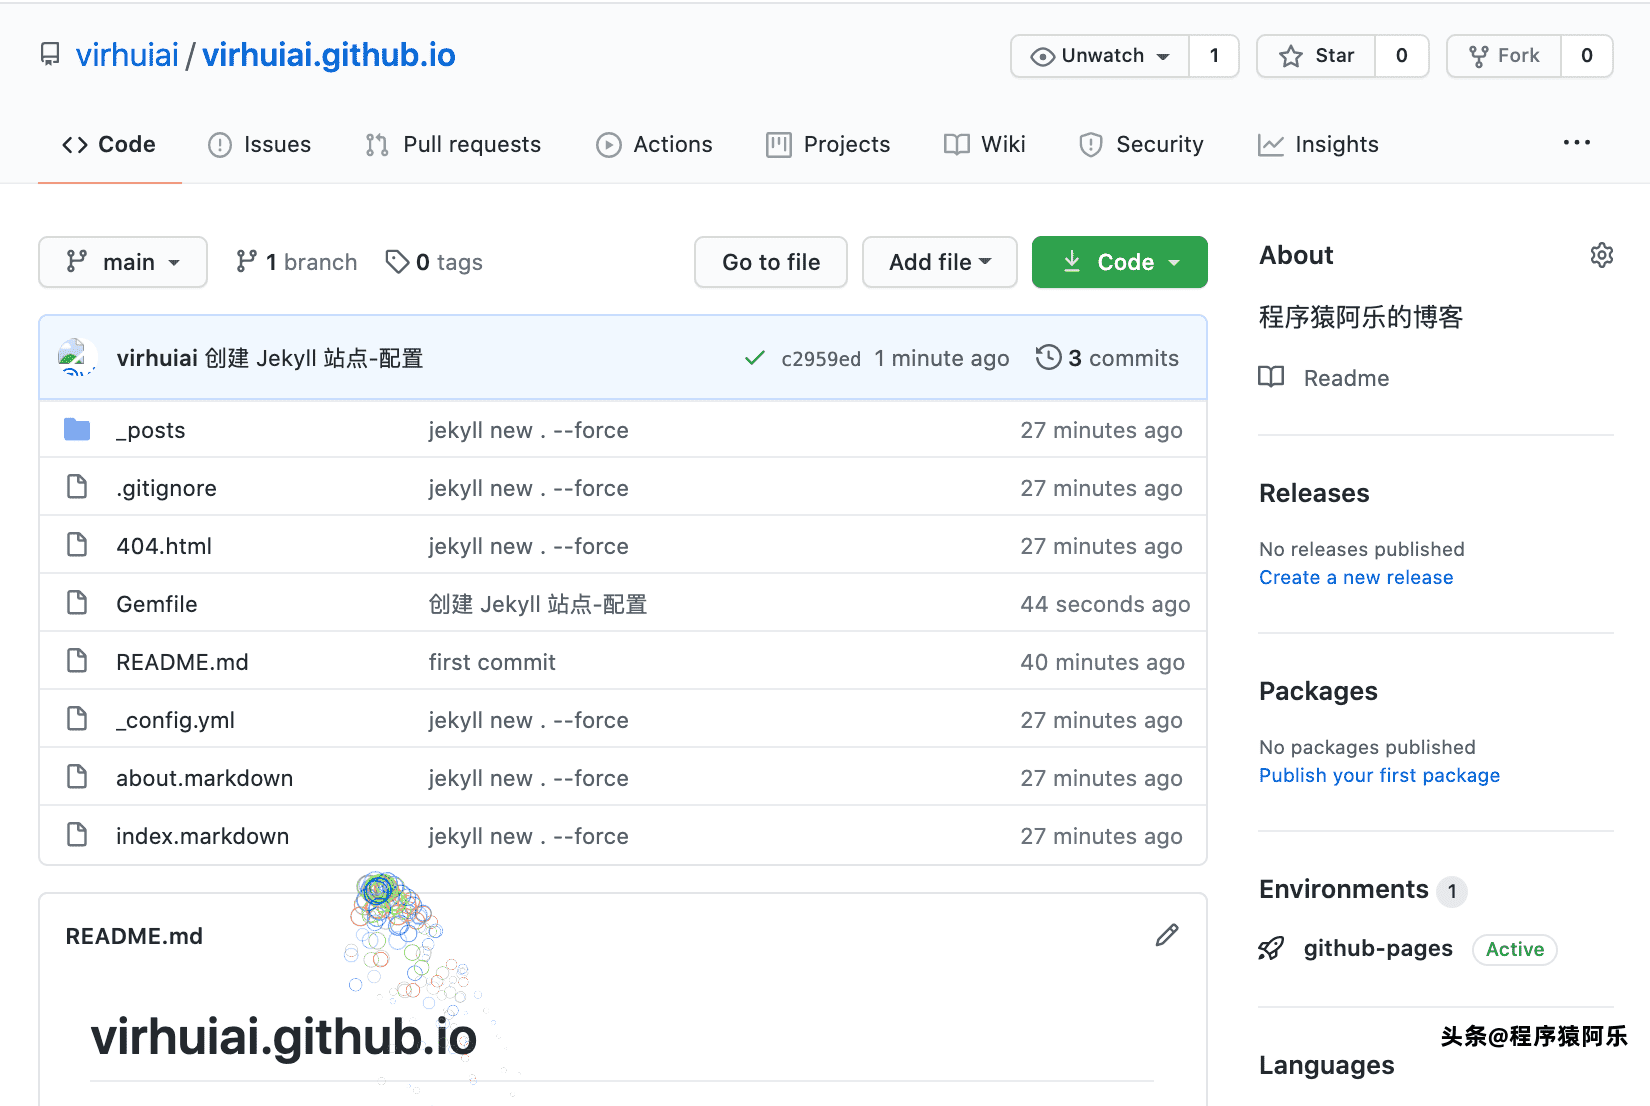Click the 404.html file icon
Screen dimensions: 1650x1106
point(77,545)
